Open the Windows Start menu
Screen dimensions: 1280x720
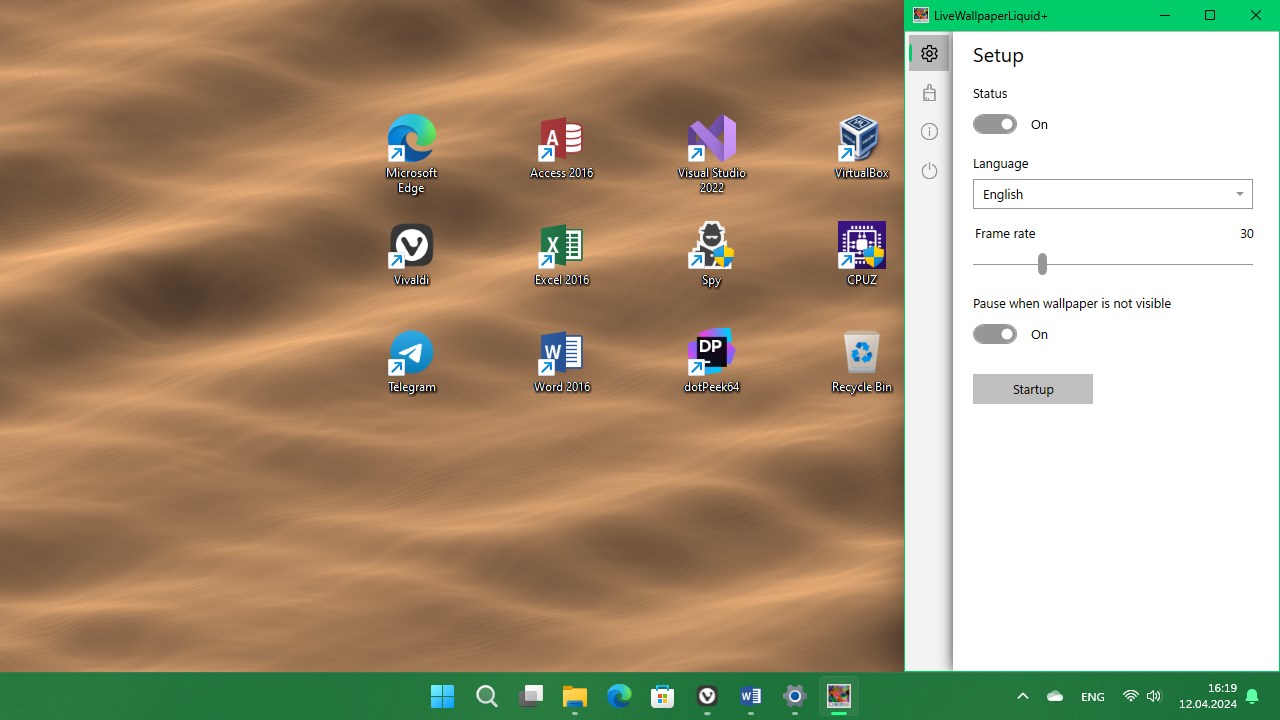pos(442,696)
